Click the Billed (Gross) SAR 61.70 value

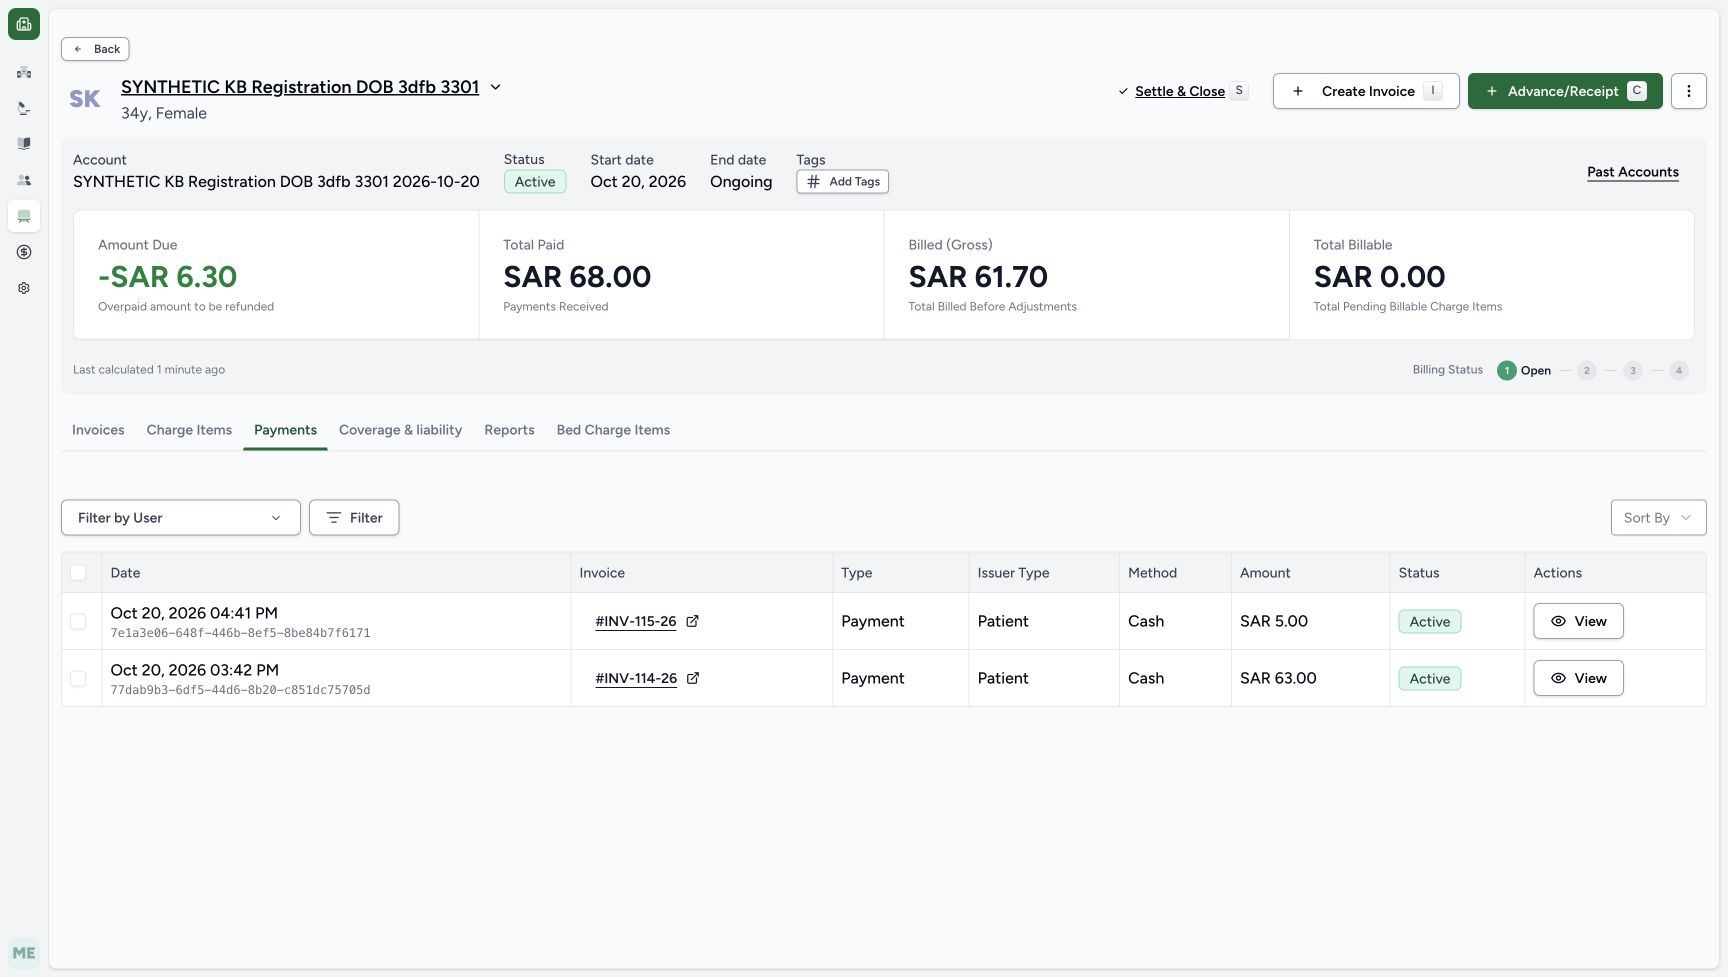[x=978, y=277]
